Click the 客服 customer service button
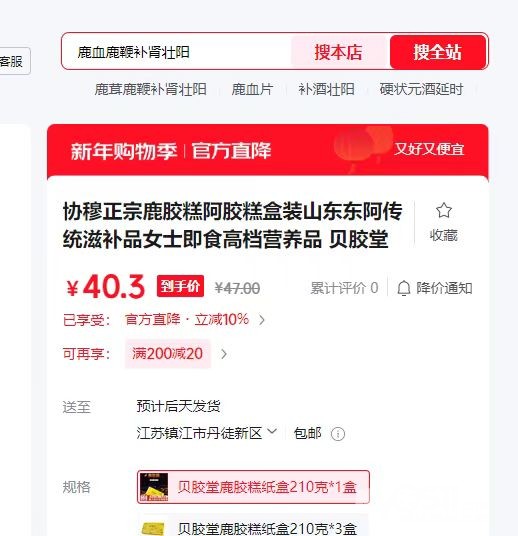Viewport: 518px width, 536px height. (x=14, y=61)
